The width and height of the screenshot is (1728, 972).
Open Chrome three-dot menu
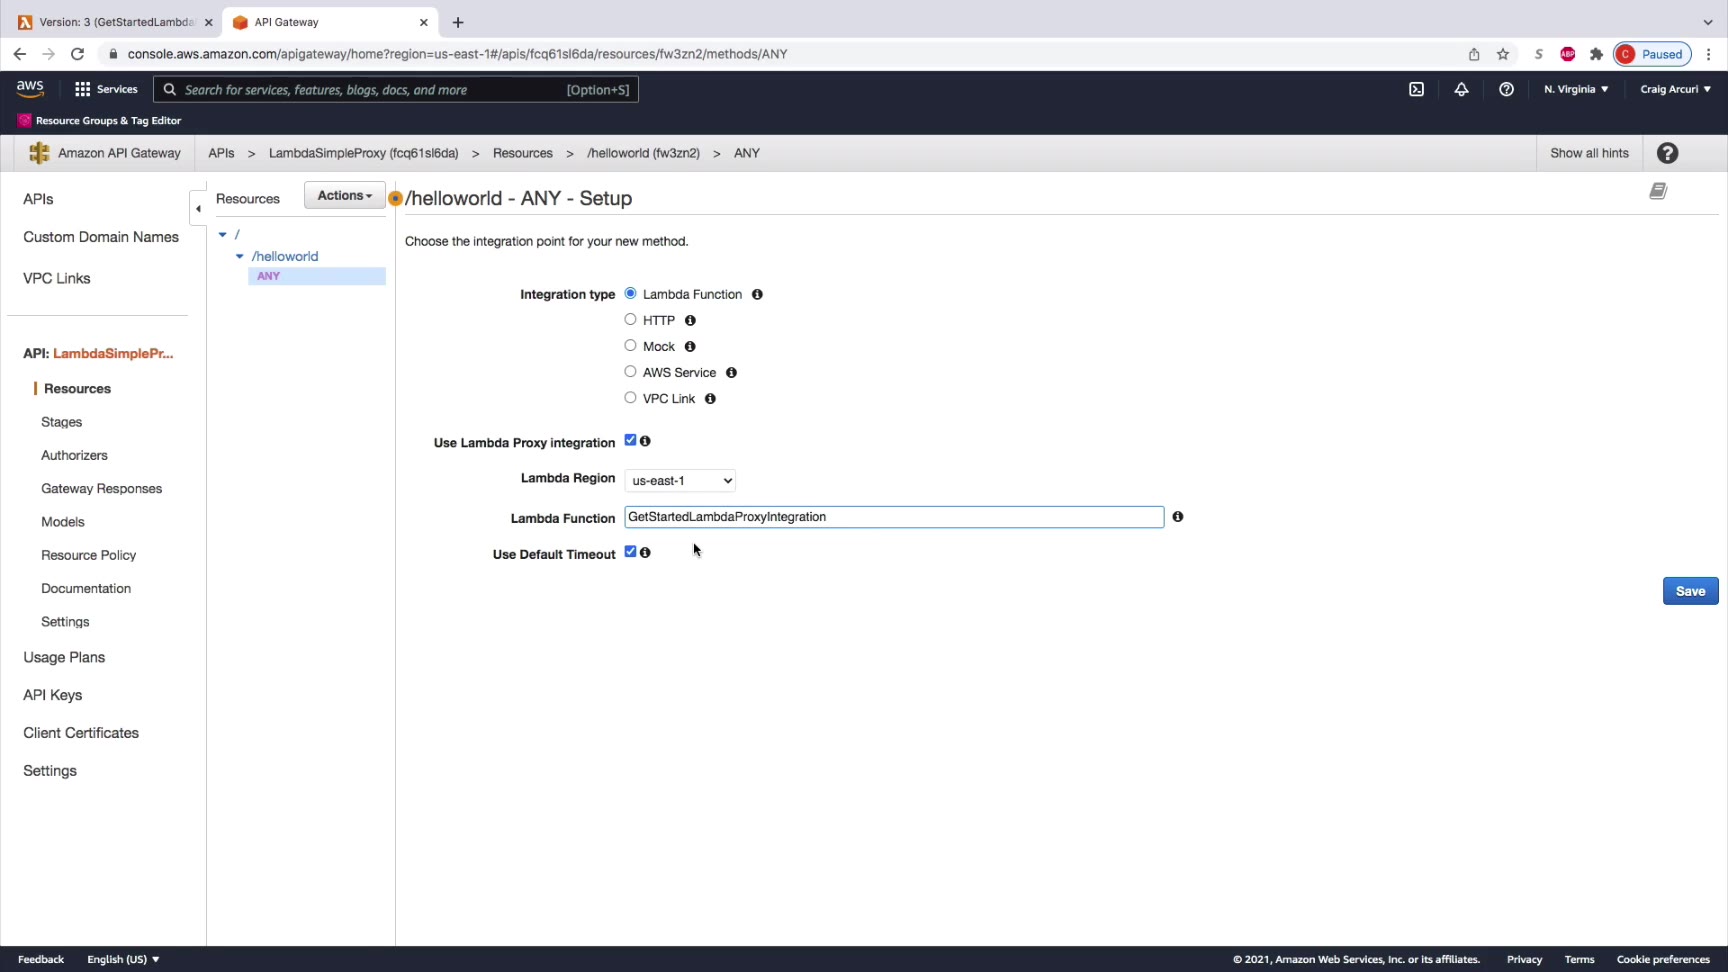tap(1708, 54)
